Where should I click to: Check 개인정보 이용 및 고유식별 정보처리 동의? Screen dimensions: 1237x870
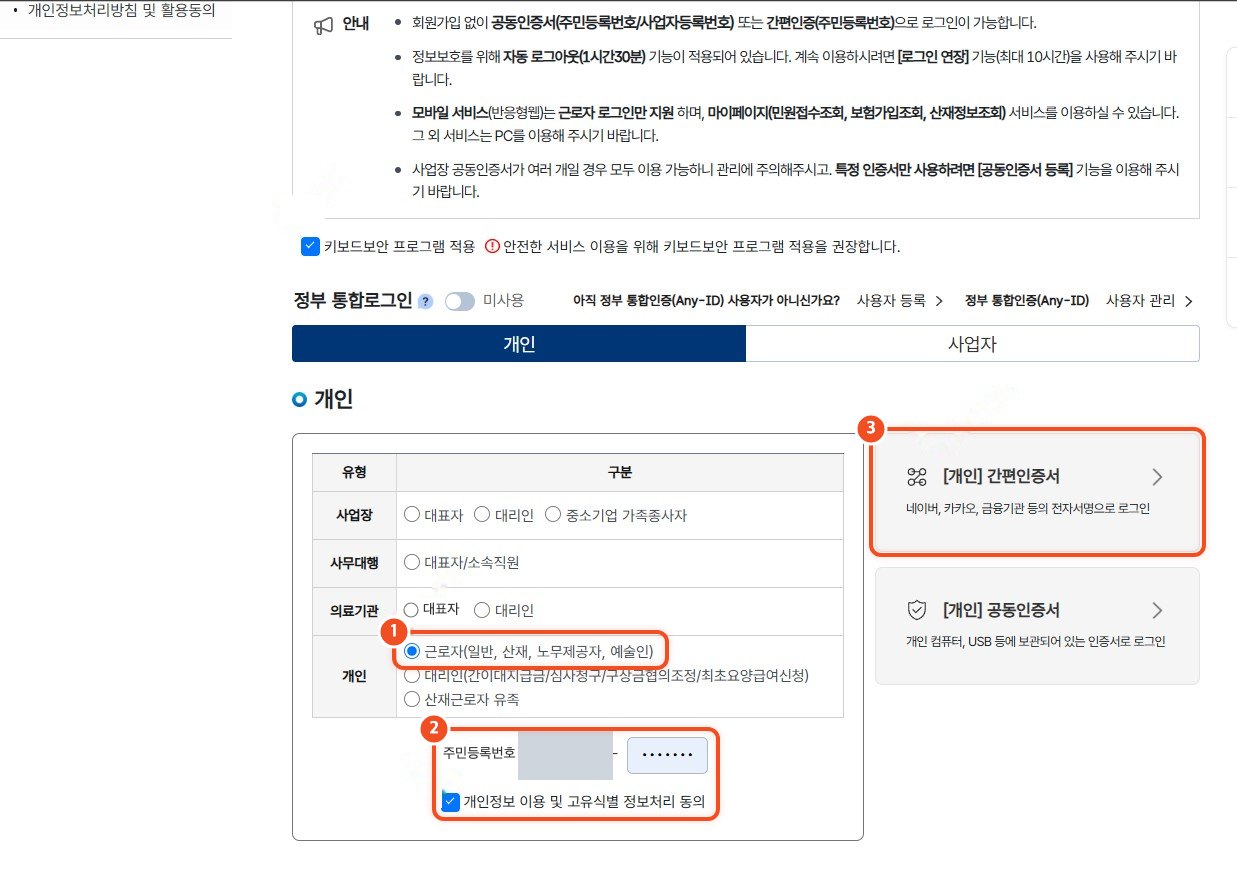click(x=451, y=801)
